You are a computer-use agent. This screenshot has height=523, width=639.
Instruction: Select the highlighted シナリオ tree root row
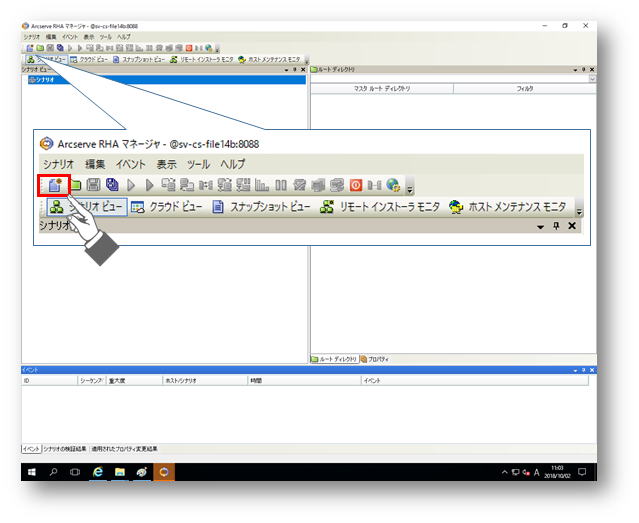pyautogui.click(x=167, y=79)
